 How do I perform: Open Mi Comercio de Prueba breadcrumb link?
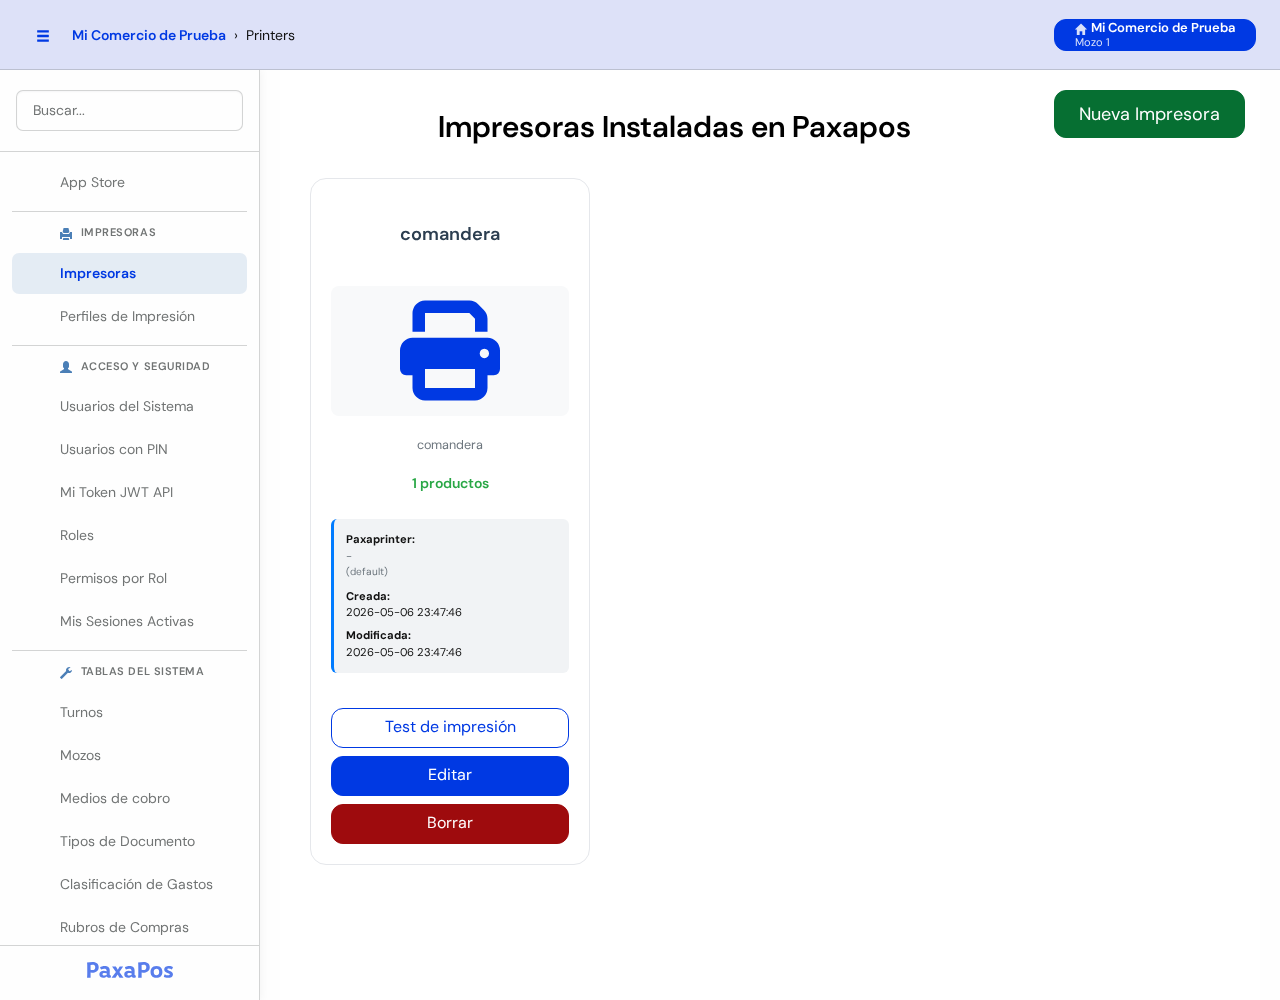[149, 35]
